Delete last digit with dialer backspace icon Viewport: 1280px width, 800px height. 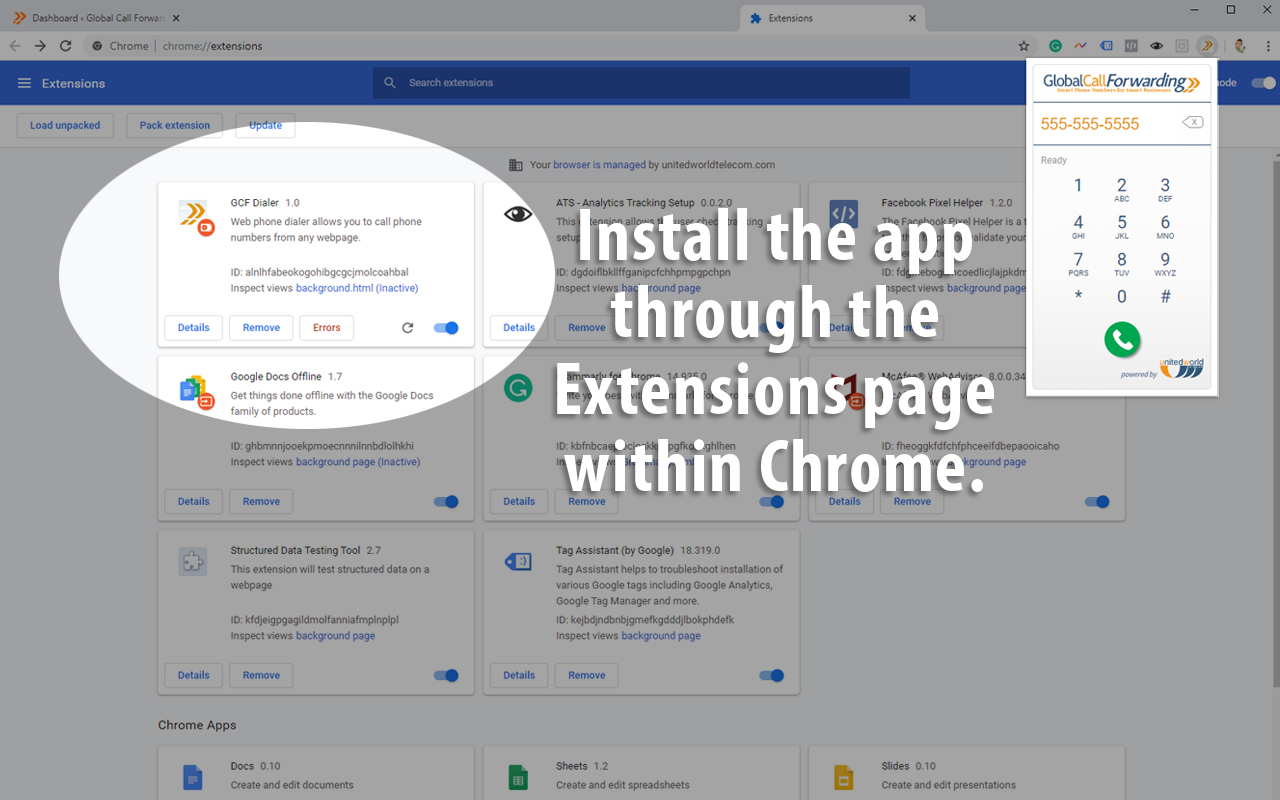click(1192, 123)
